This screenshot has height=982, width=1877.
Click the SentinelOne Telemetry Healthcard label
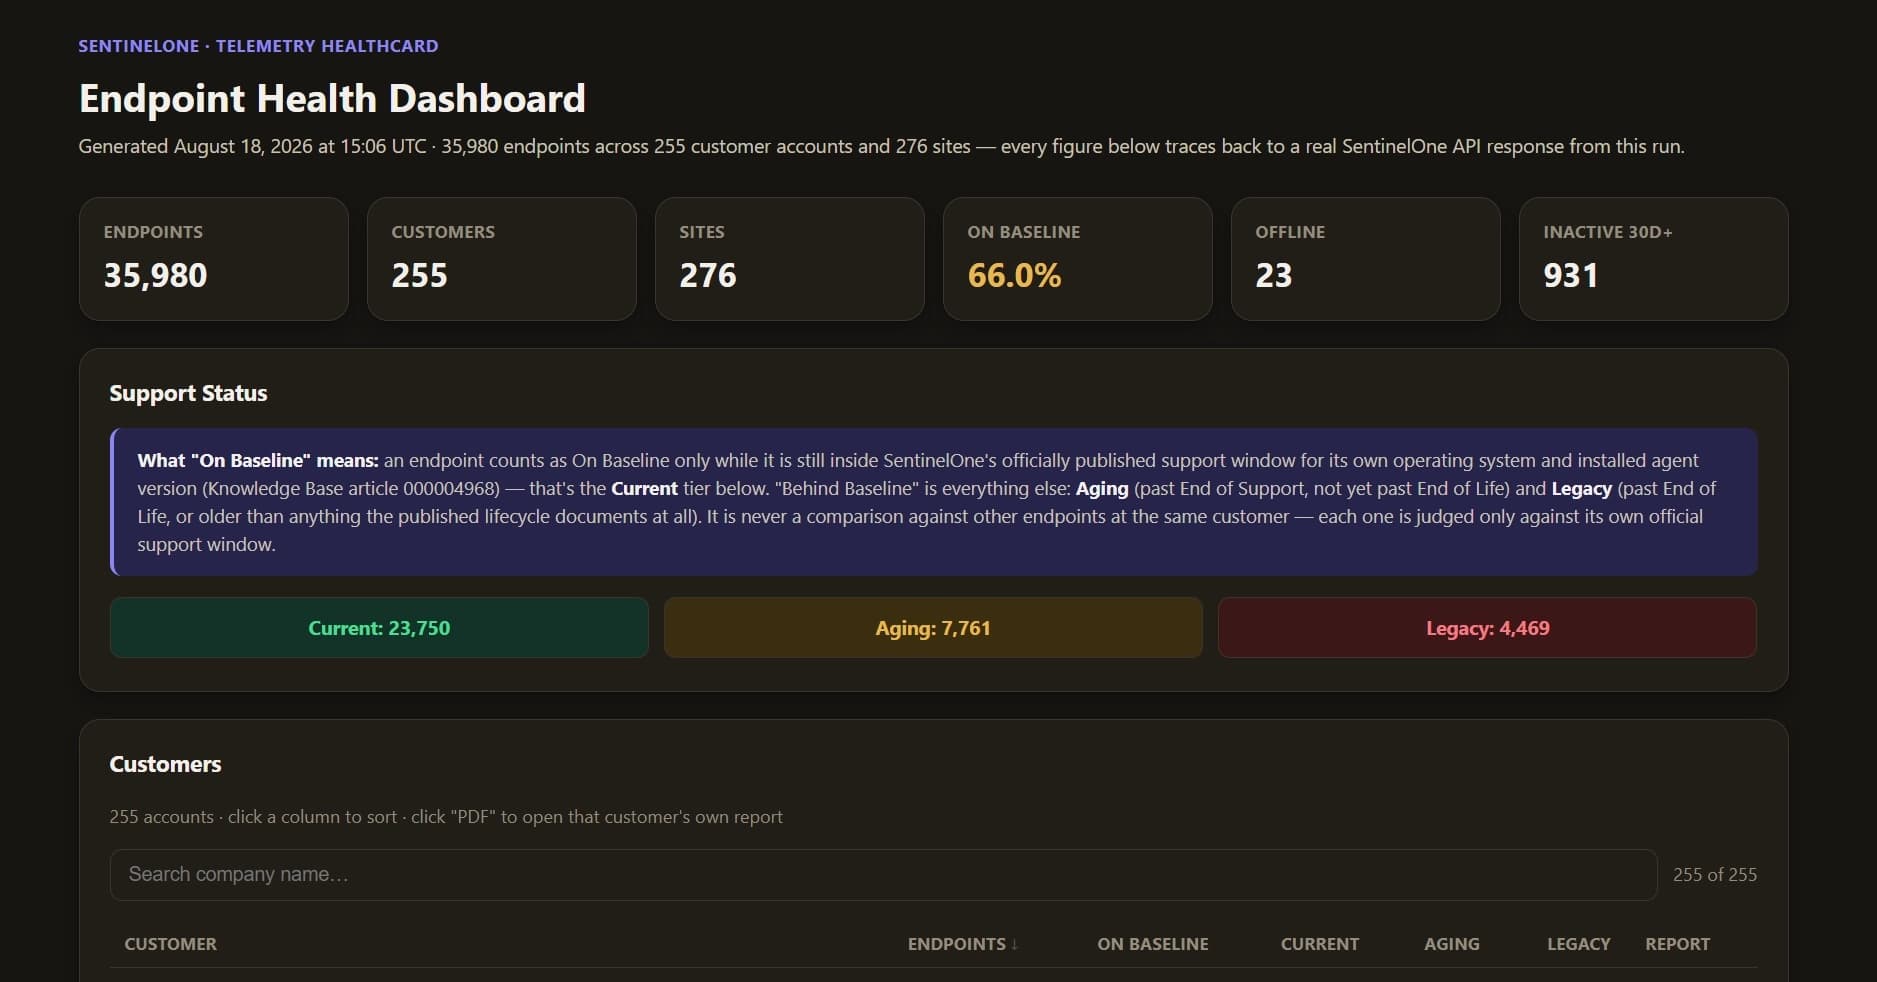click(258, 46)
